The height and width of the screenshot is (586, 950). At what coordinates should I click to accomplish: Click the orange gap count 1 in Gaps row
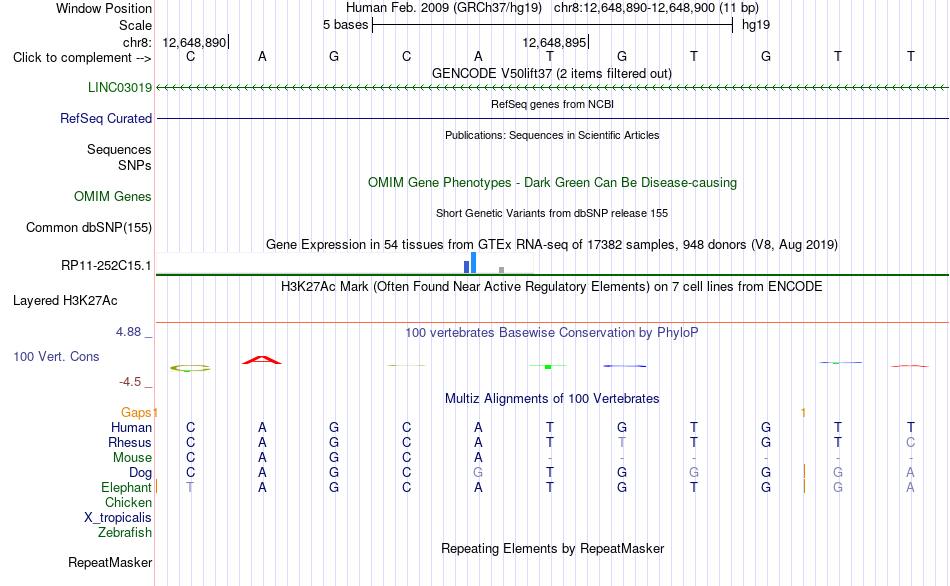tap(803, 412)
